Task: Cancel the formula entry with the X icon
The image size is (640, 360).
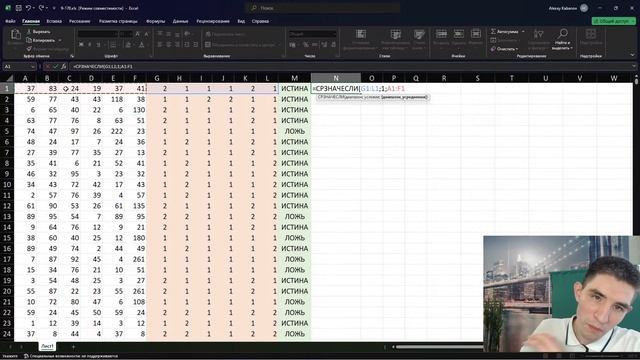Action: coord(47,66)
